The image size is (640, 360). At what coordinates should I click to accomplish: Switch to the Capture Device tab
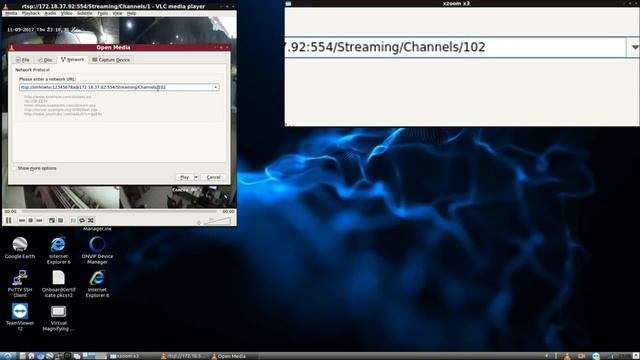111,60
